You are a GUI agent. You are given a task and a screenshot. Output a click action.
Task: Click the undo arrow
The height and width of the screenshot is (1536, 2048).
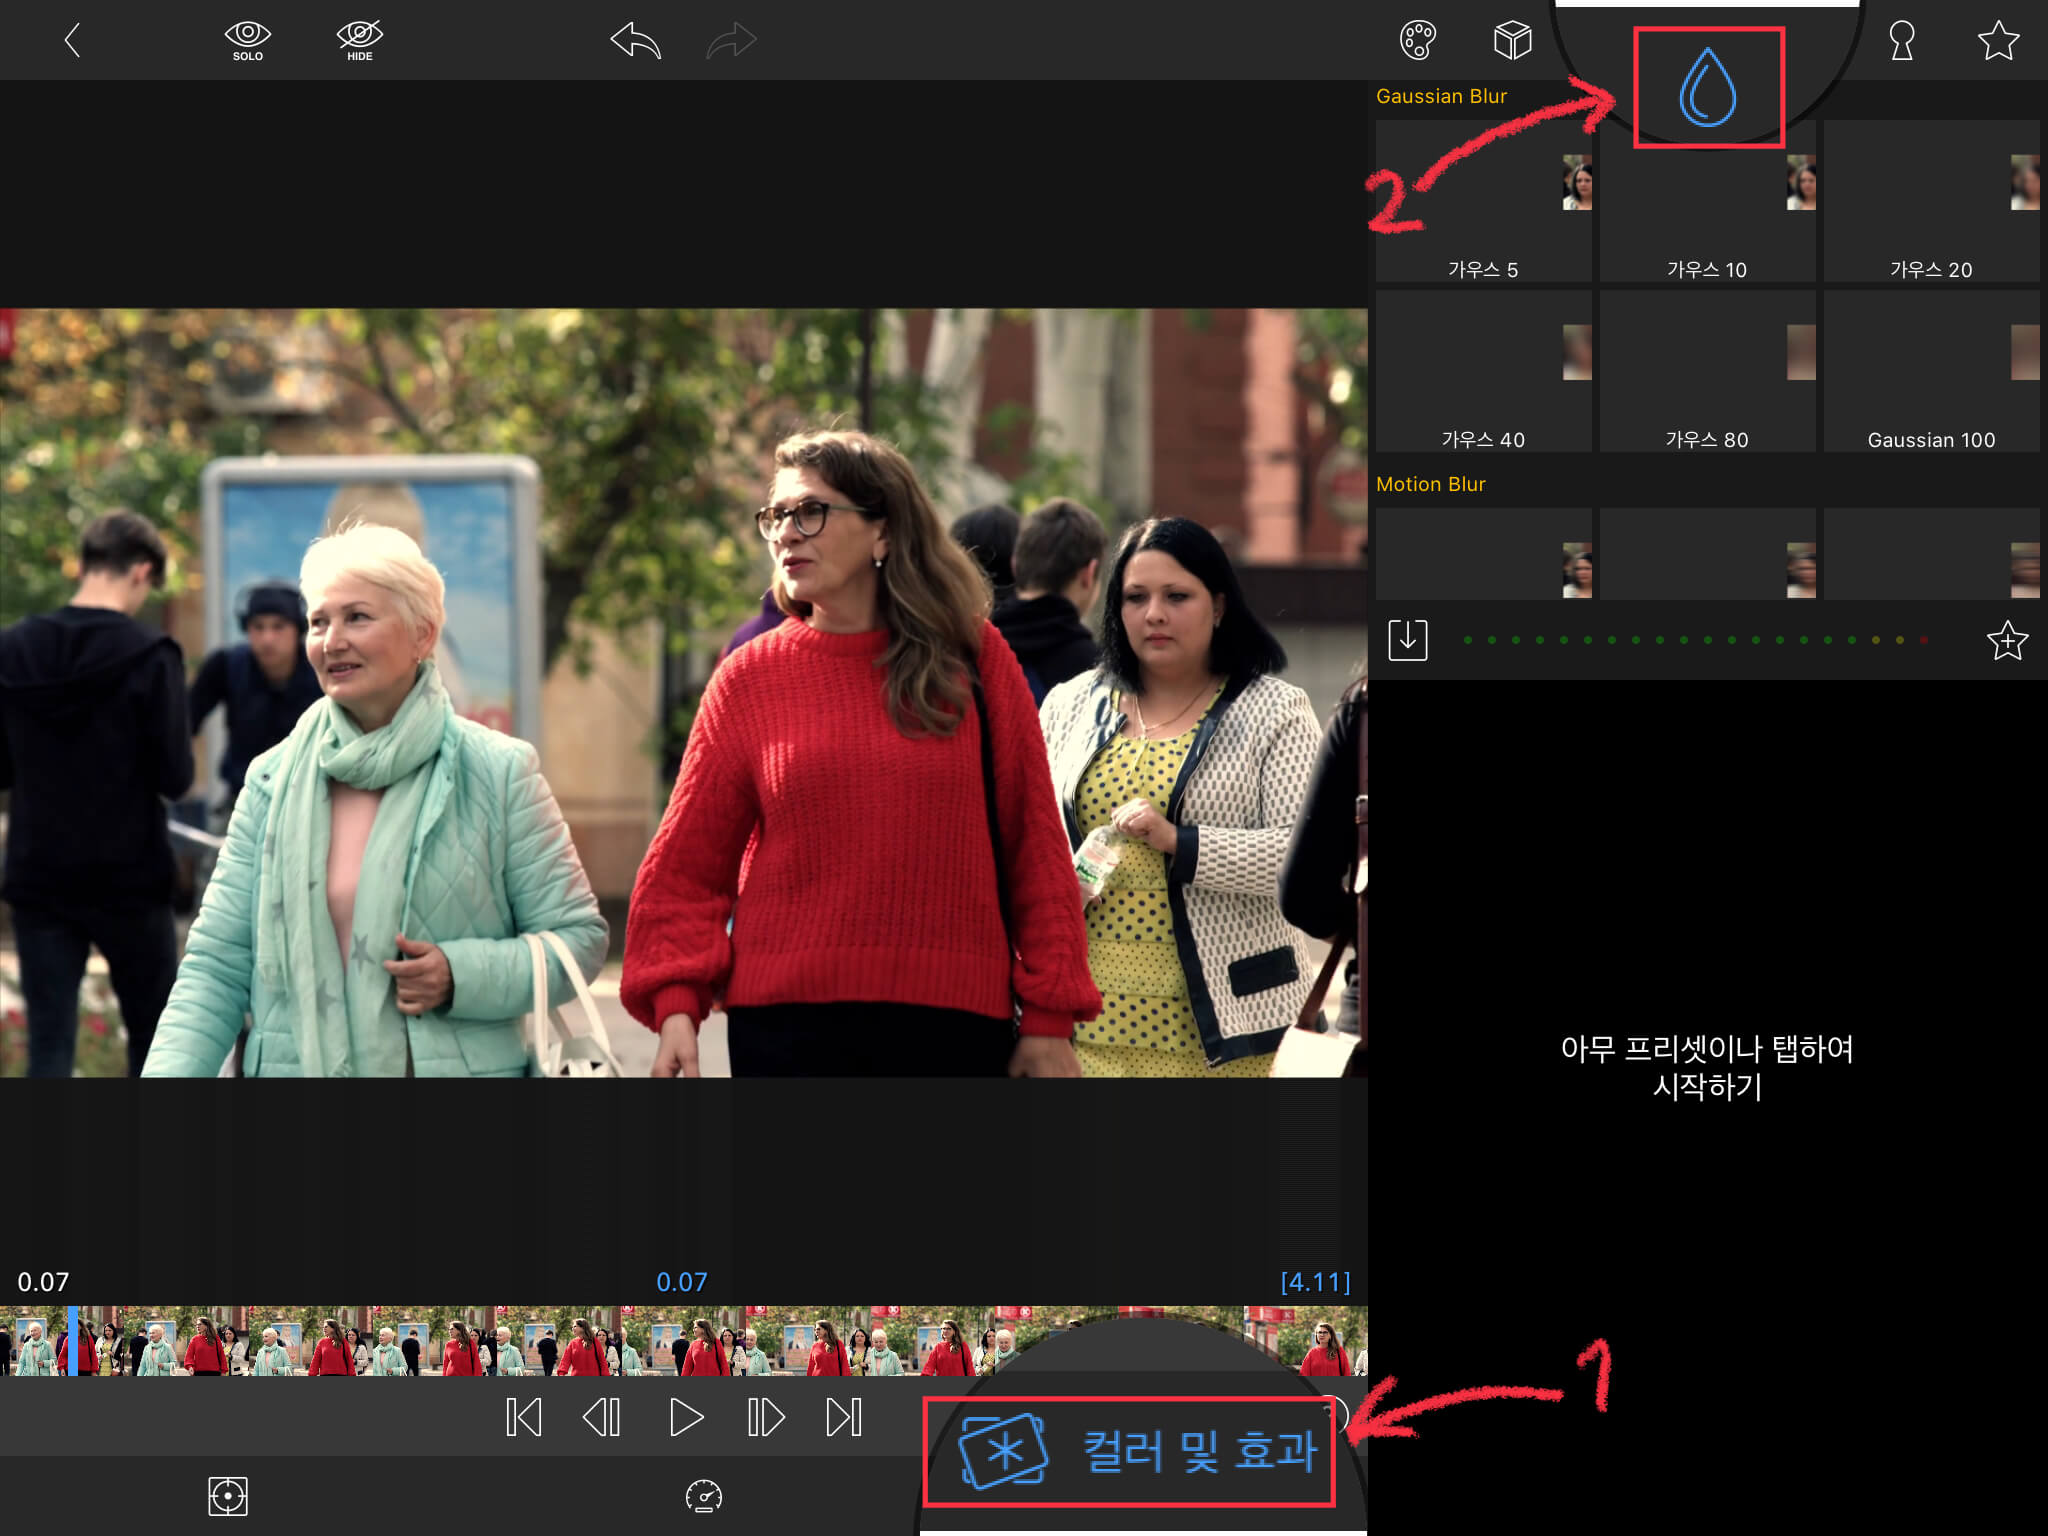(636, 41)
